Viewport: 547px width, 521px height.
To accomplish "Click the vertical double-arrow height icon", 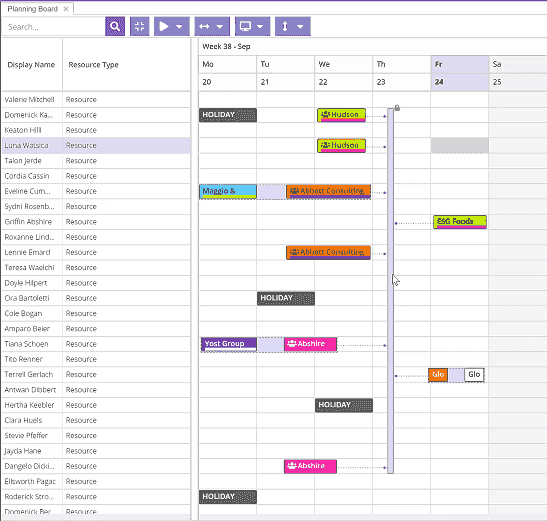I will pyautogui.click(x=285, y=26).
